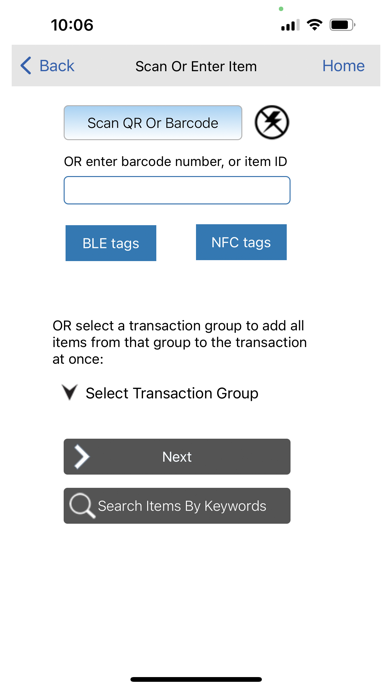Image resolution: width=392 pixels, height=696 pixels.
Task: Tap the back chevron arrow icon
Action: 26,66
